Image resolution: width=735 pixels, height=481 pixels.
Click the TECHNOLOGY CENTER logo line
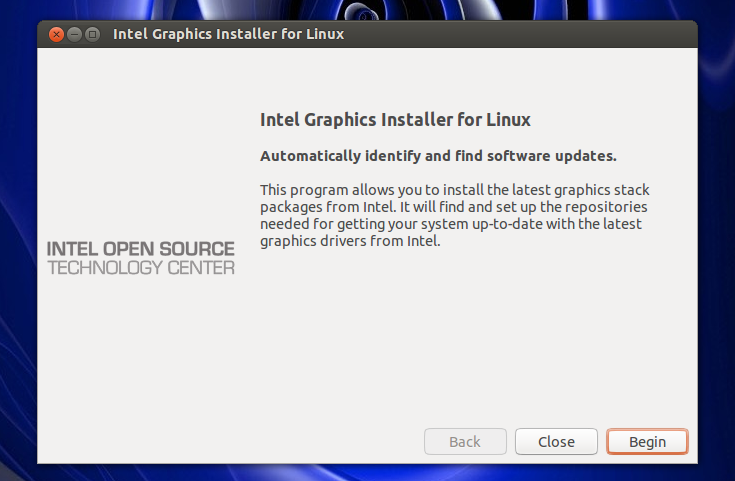[141, 268]
